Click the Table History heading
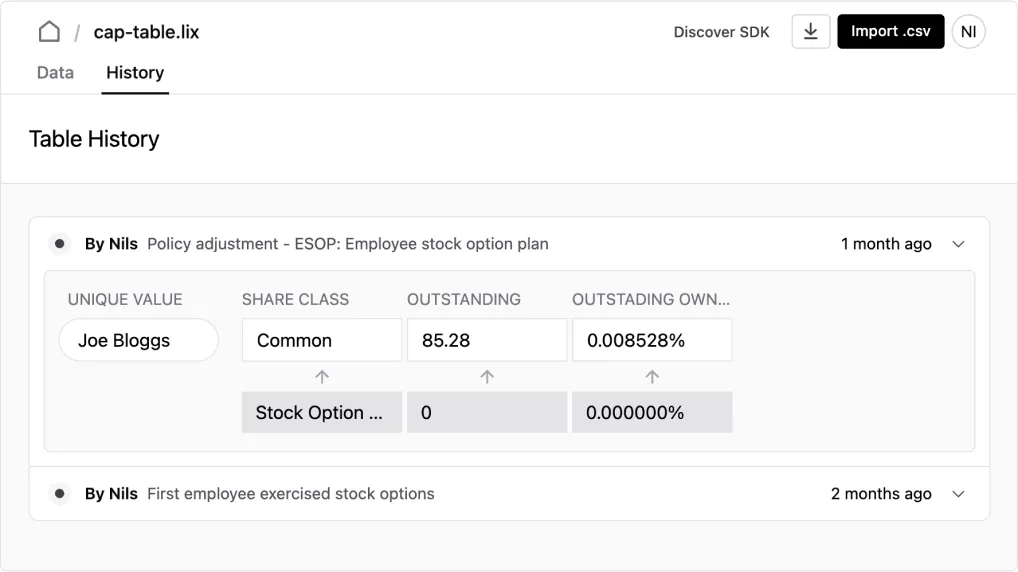 pyautogui.click(x=94, y=139)
